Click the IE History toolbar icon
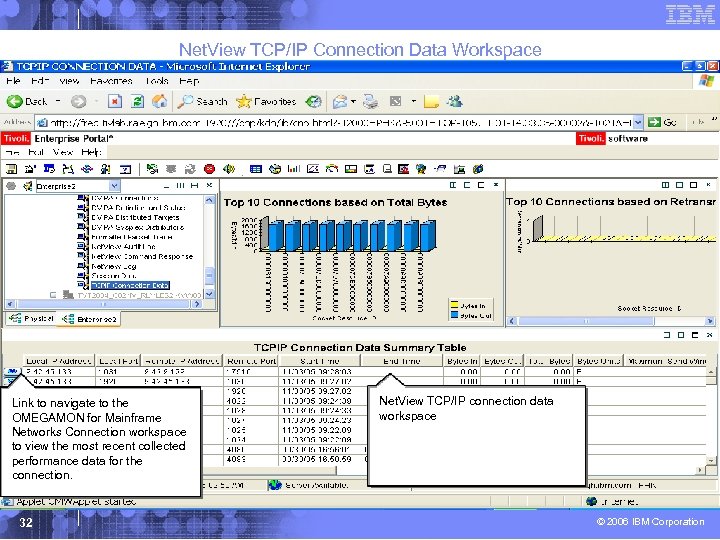 coord(314,101)
